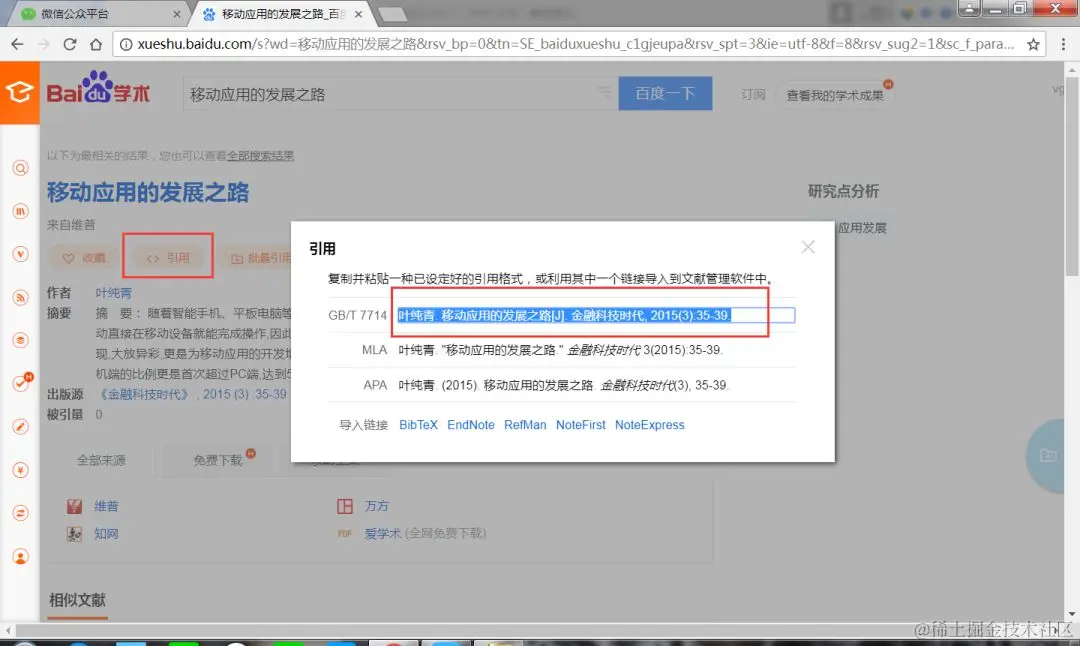This screenshot has height=646, width=1080.
Task: Click the 订阅 link
Action: pos(754,94)
